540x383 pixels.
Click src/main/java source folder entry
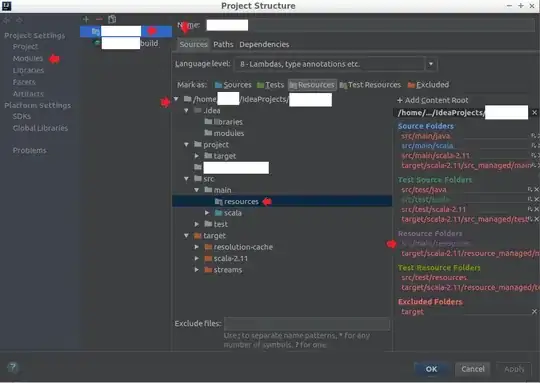[x=426, y=136]
